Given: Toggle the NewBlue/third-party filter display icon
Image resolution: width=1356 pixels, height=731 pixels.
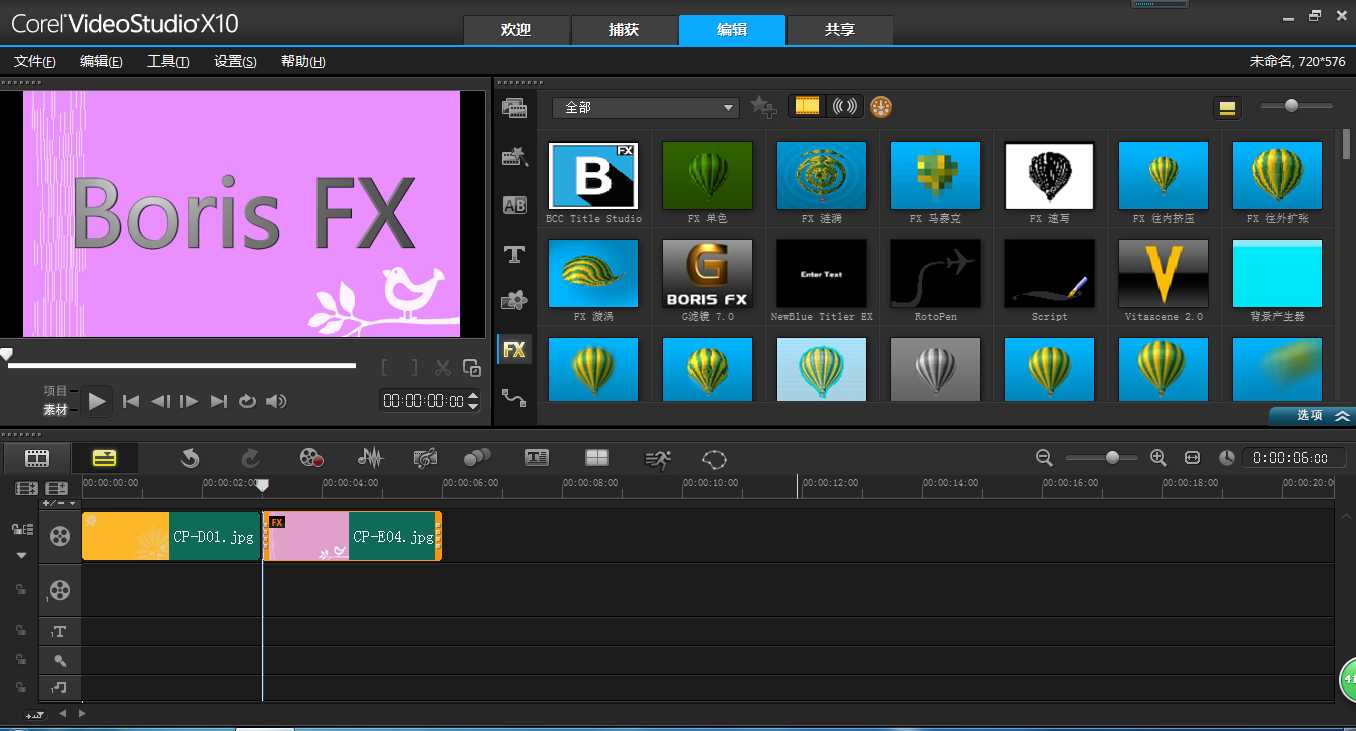Looking at the screenshot, I should [881, 106].
